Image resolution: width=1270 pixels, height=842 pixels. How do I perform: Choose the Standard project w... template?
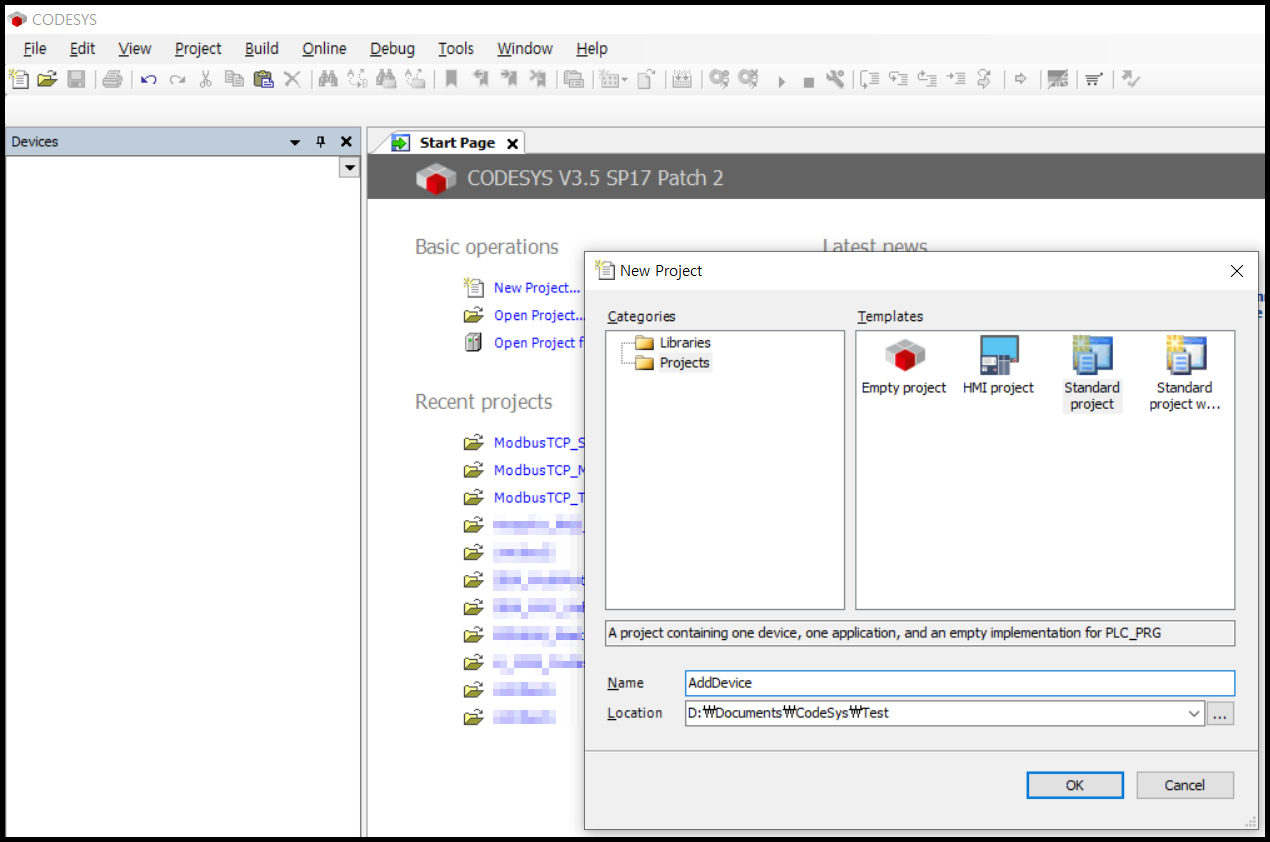point(1185,374)
